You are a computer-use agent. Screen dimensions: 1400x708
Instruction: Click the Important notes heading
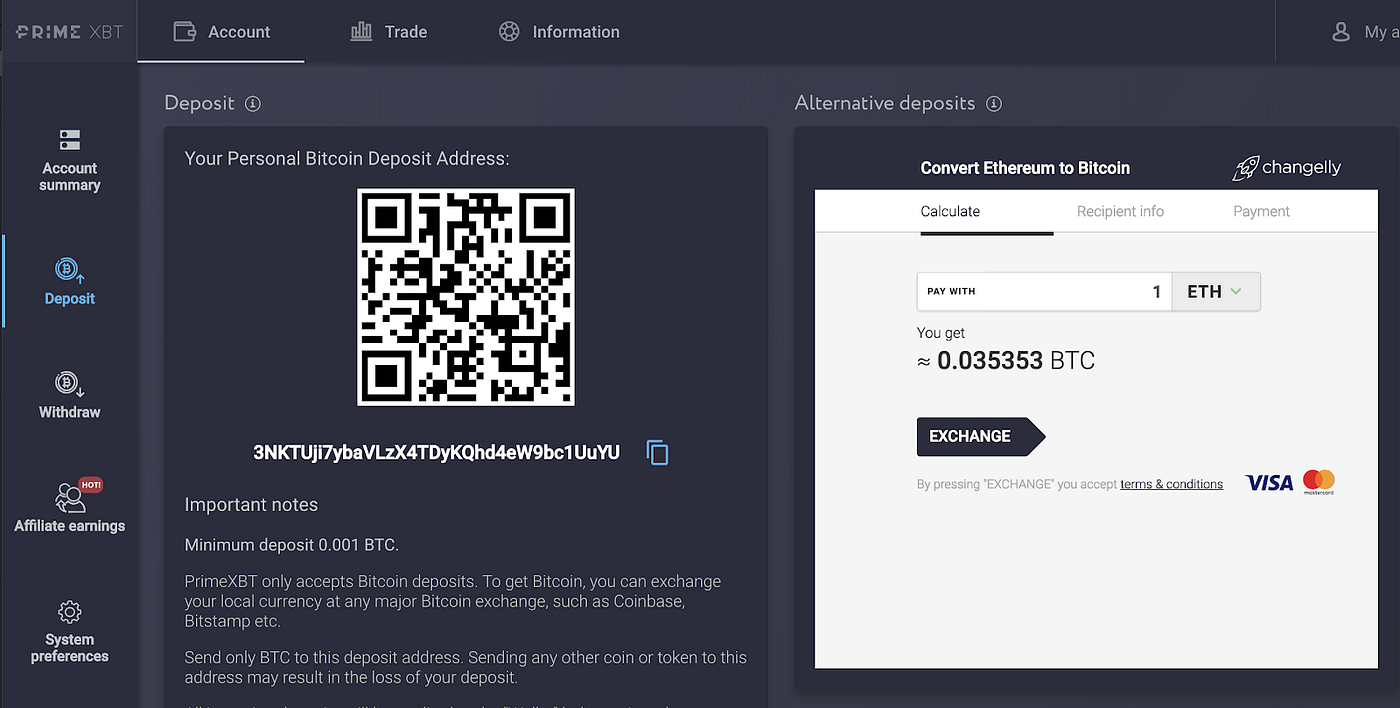[x=251, y=504]
